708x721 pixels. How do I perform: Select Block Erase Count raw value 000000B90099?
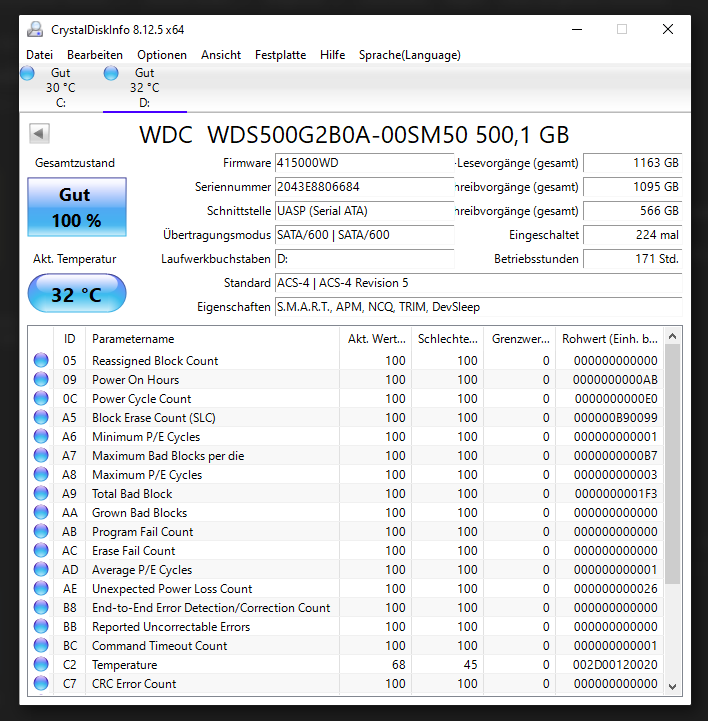tap(616, 418)
